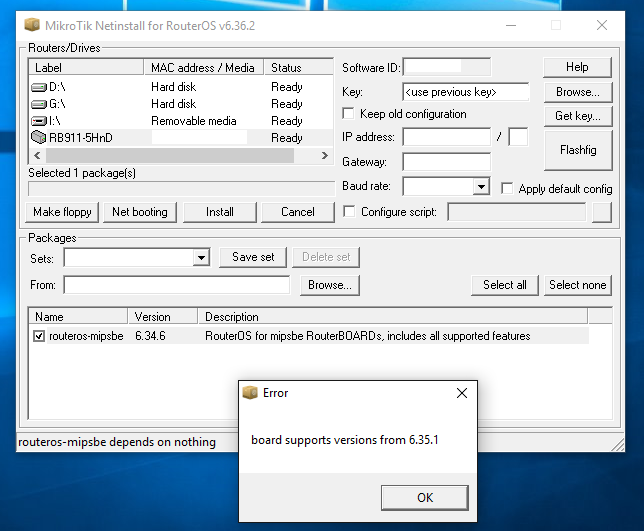Click the RB911-5HnD router icon

click(x=39, y=138)
